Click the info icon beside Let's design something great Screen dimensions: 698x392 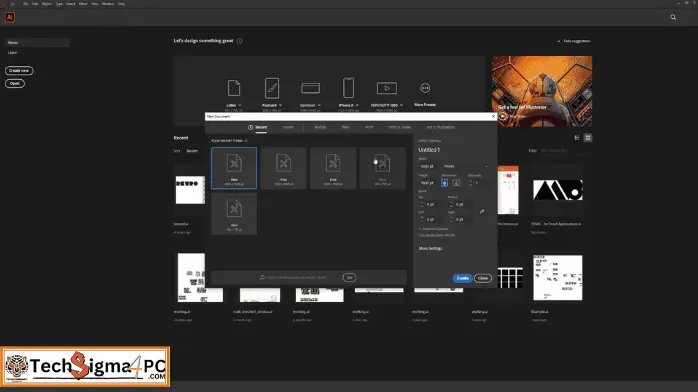(239, 41)
